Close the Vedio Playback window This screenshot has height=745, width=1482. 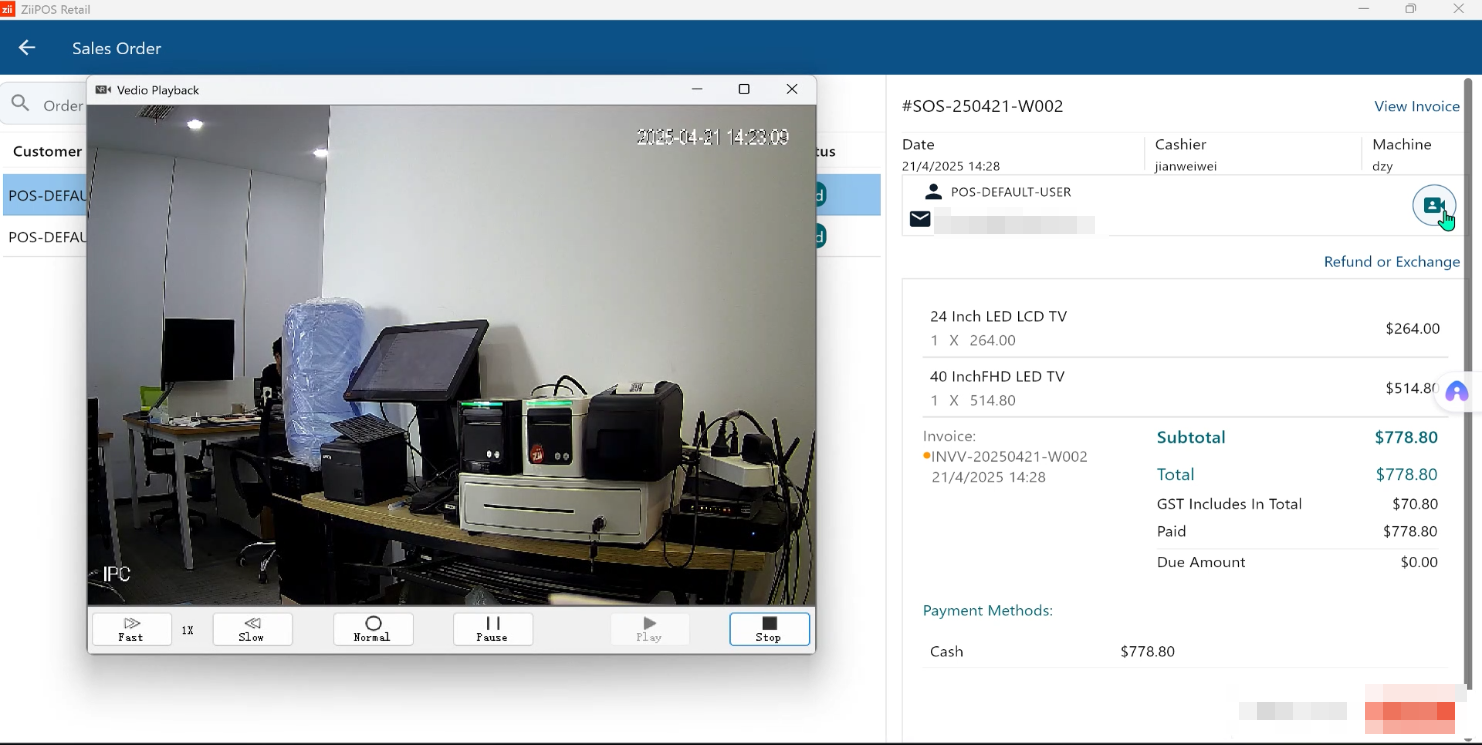pos(792,89)
